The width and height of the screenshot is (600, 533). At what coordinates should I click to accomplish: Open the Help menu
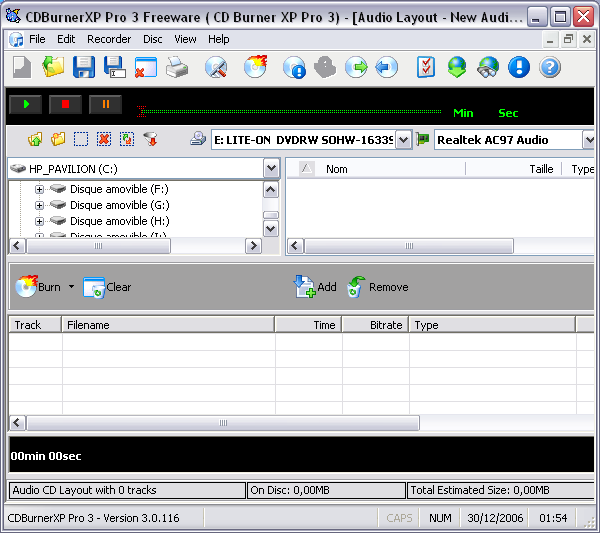[x=218, y=39]
